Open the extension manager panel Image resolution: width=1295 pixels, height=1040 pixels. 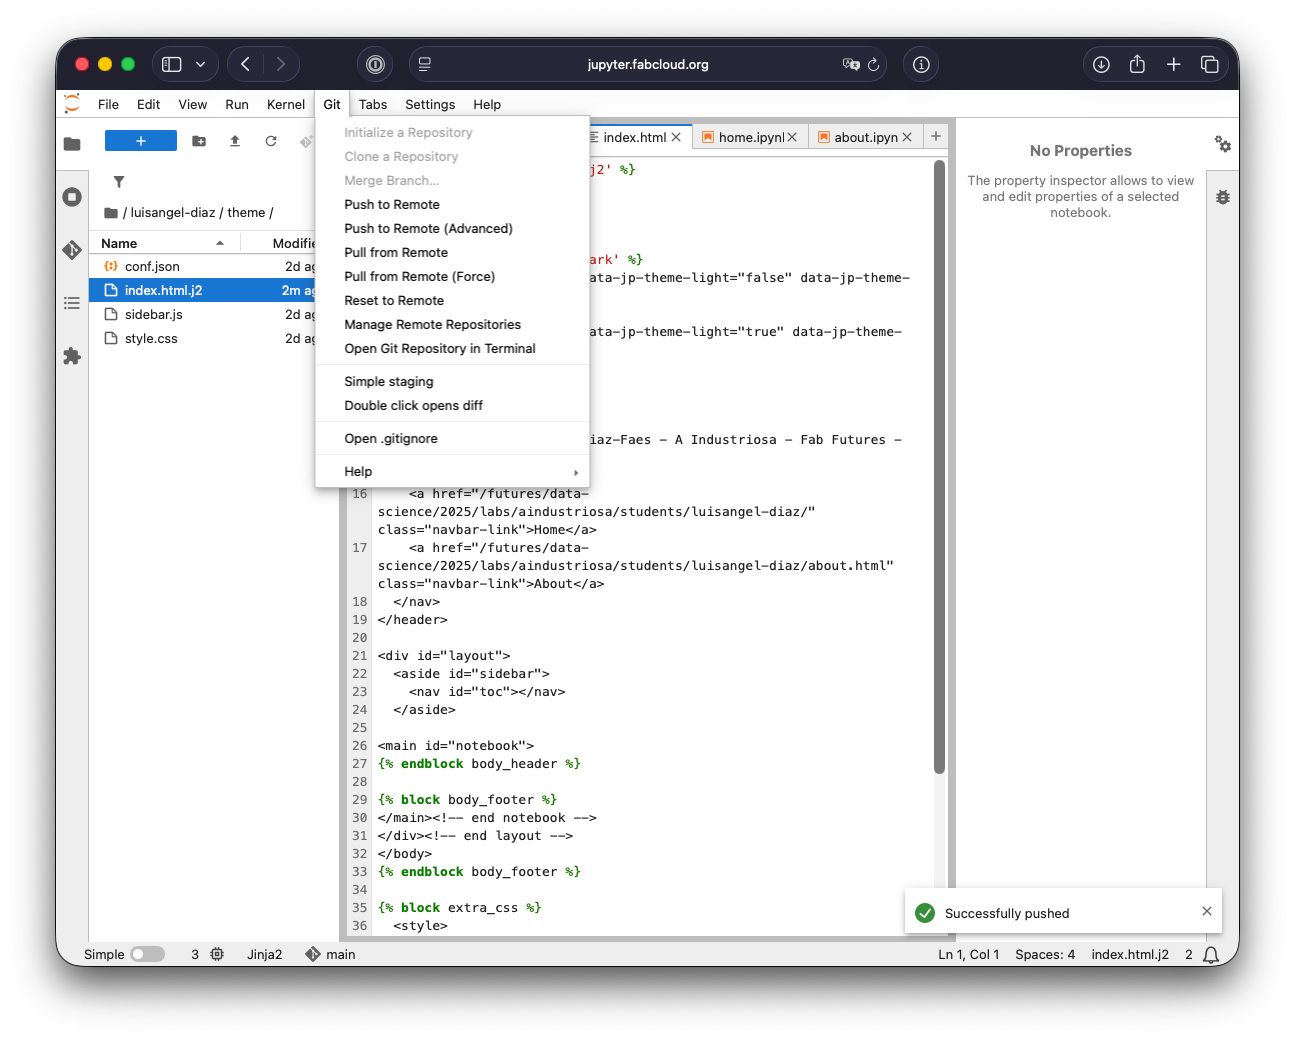[71, 356]
